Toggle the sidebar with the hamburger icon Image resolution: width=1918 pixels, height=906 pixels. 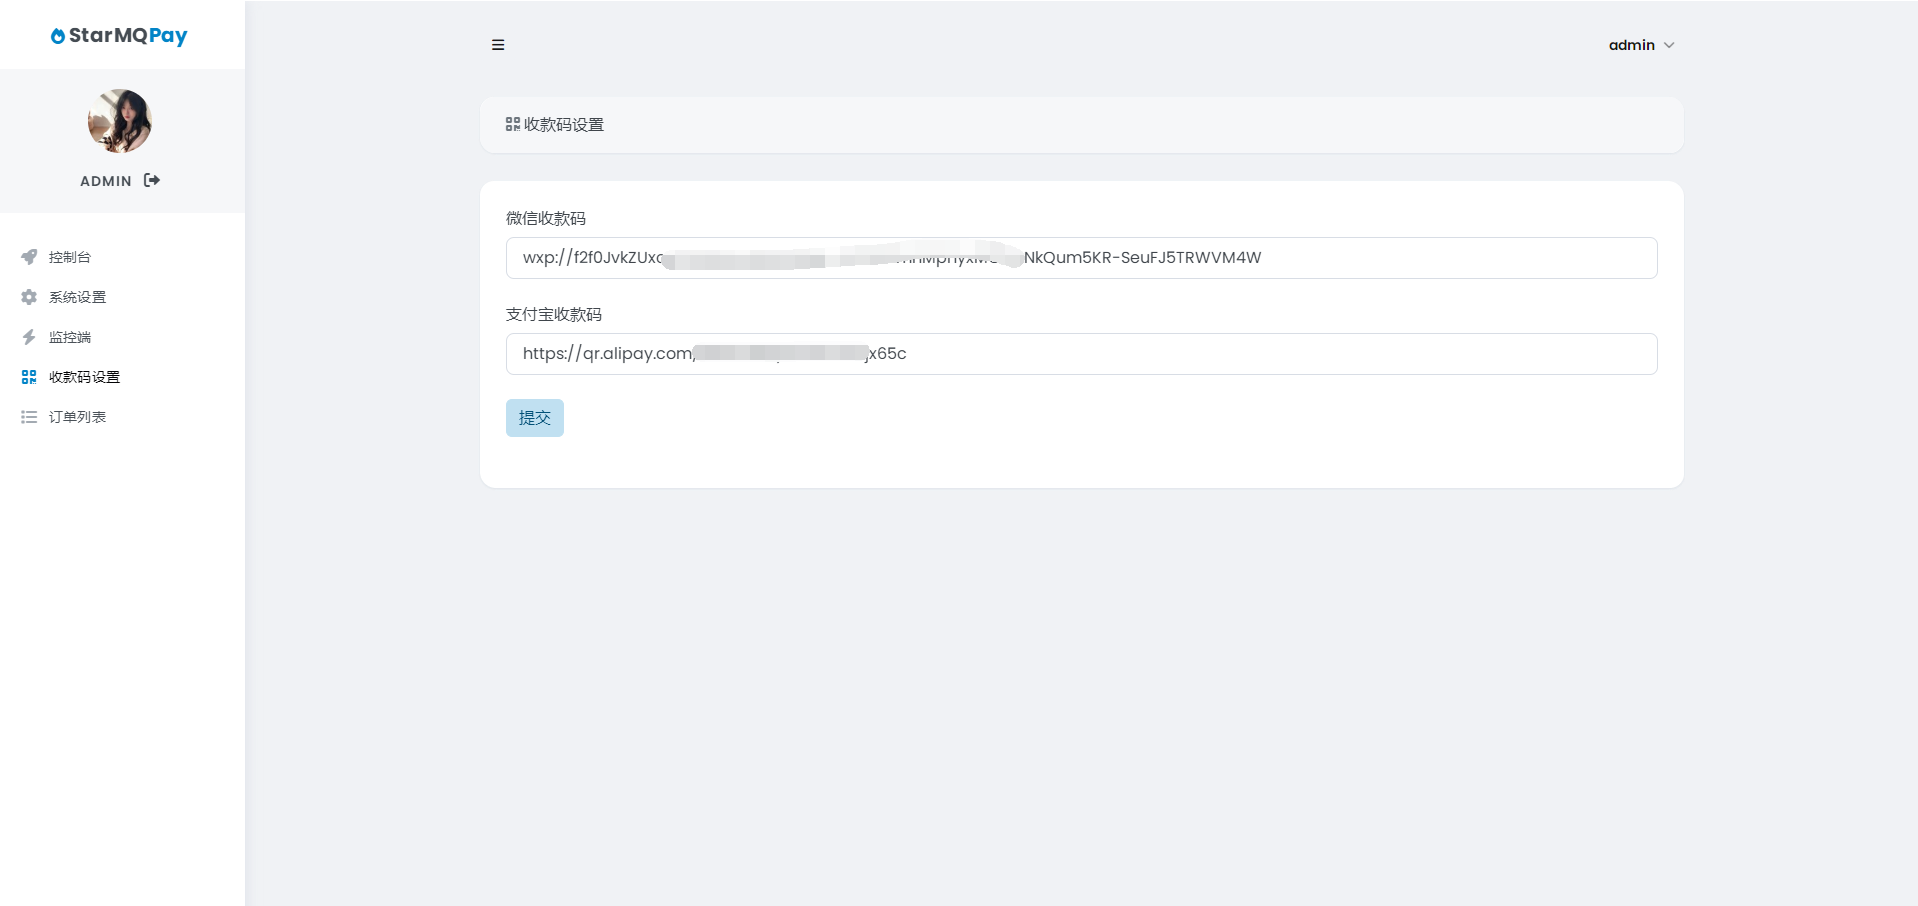point(498,45)
